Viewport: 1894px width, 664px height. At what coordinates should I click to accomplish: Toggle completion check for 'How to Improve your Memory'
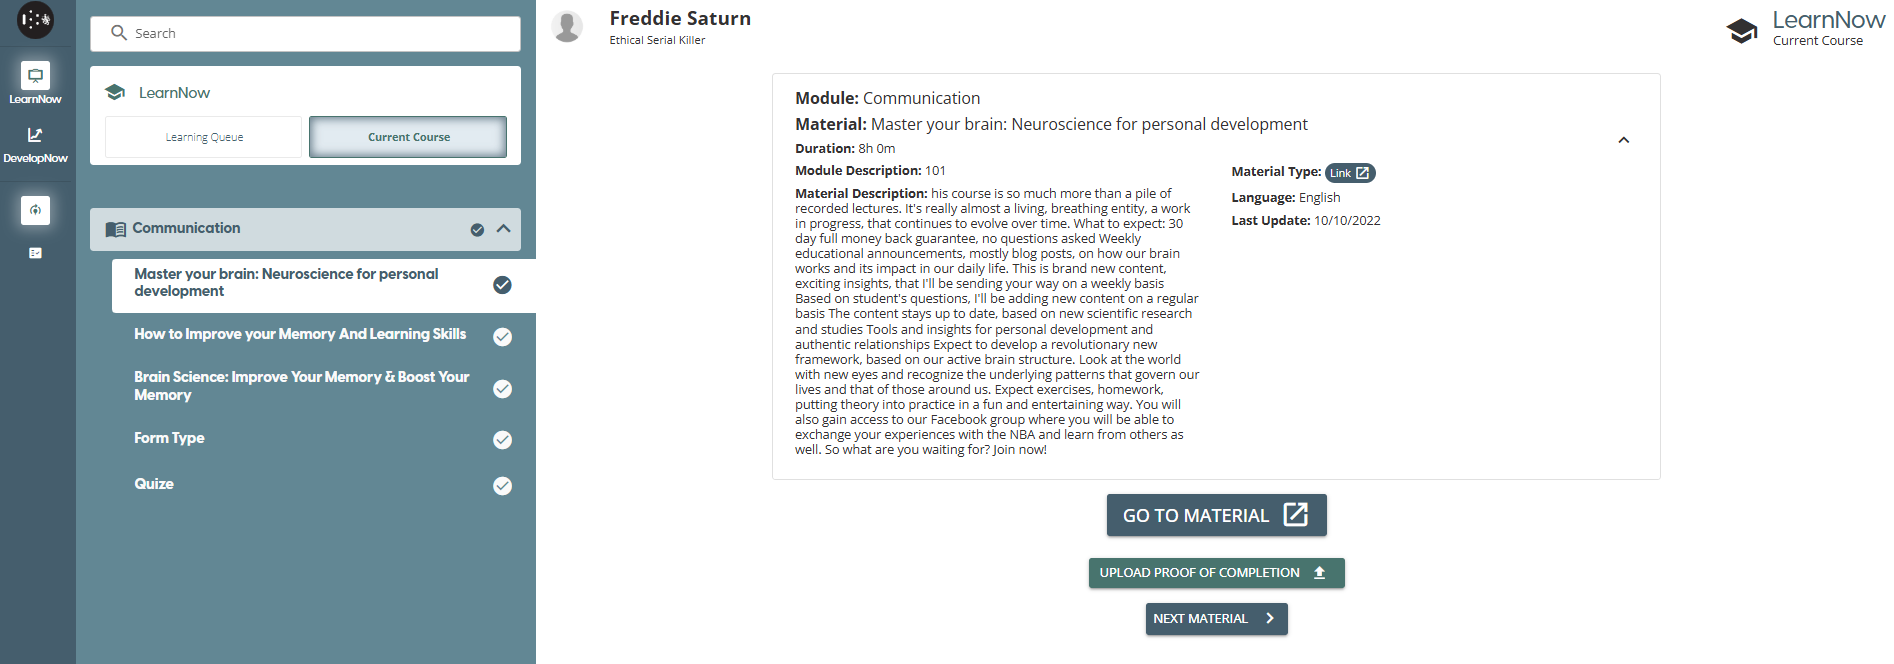(x=502, y=337)
